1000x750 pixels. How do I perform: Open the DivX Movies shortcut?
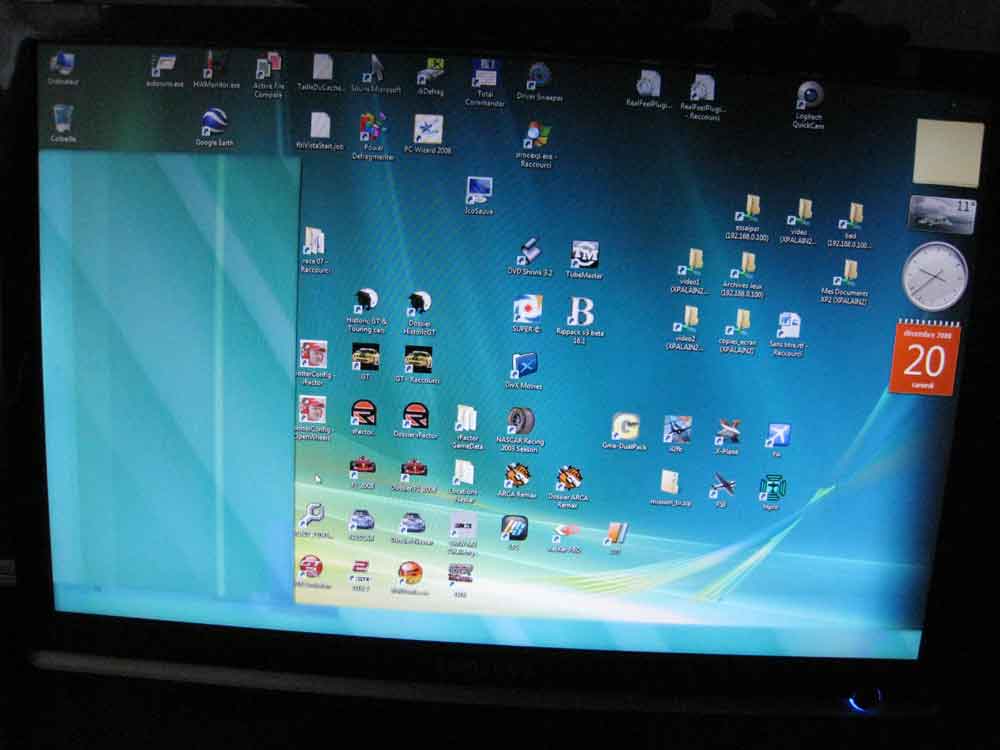coord(524,371)
